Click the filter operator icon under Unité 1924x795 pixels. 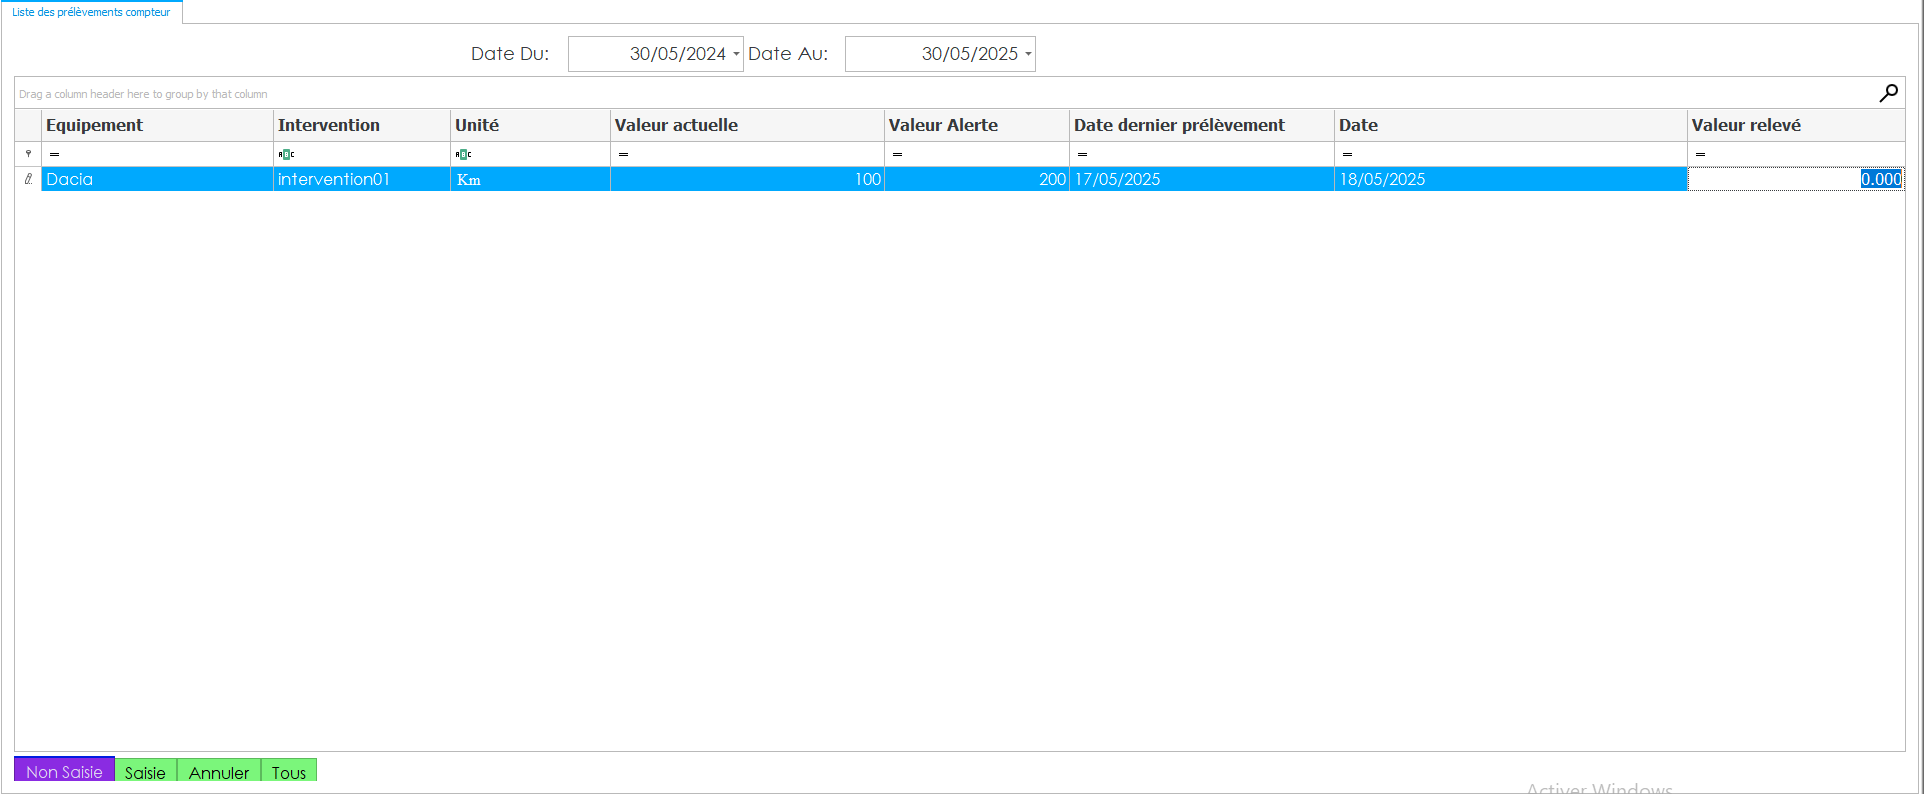[x=463, y=154]
